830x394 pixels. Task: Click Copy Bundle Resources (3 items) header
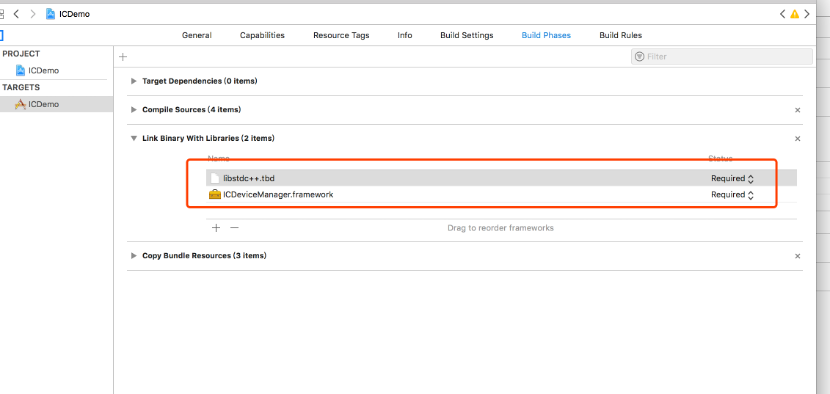pos(204,256)
